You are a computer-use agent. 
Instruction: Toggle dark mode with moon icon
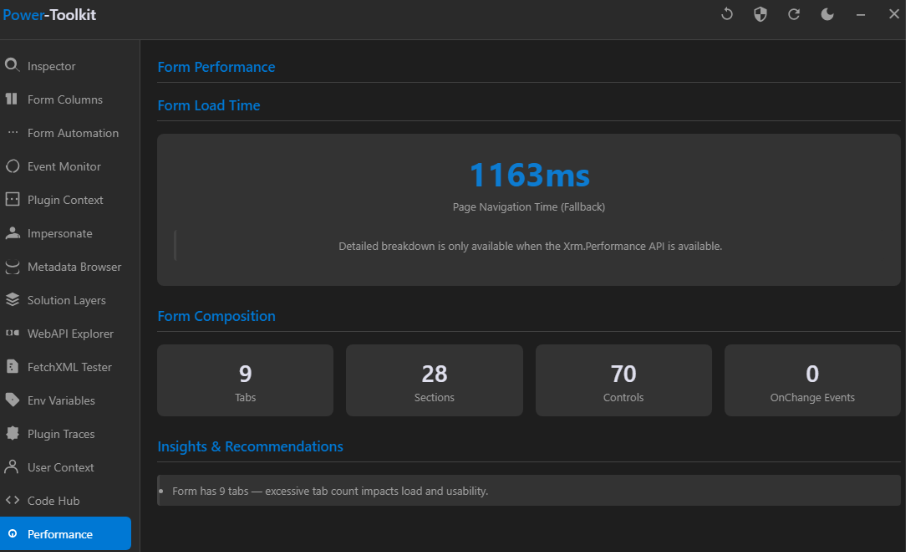pos(827,14)
